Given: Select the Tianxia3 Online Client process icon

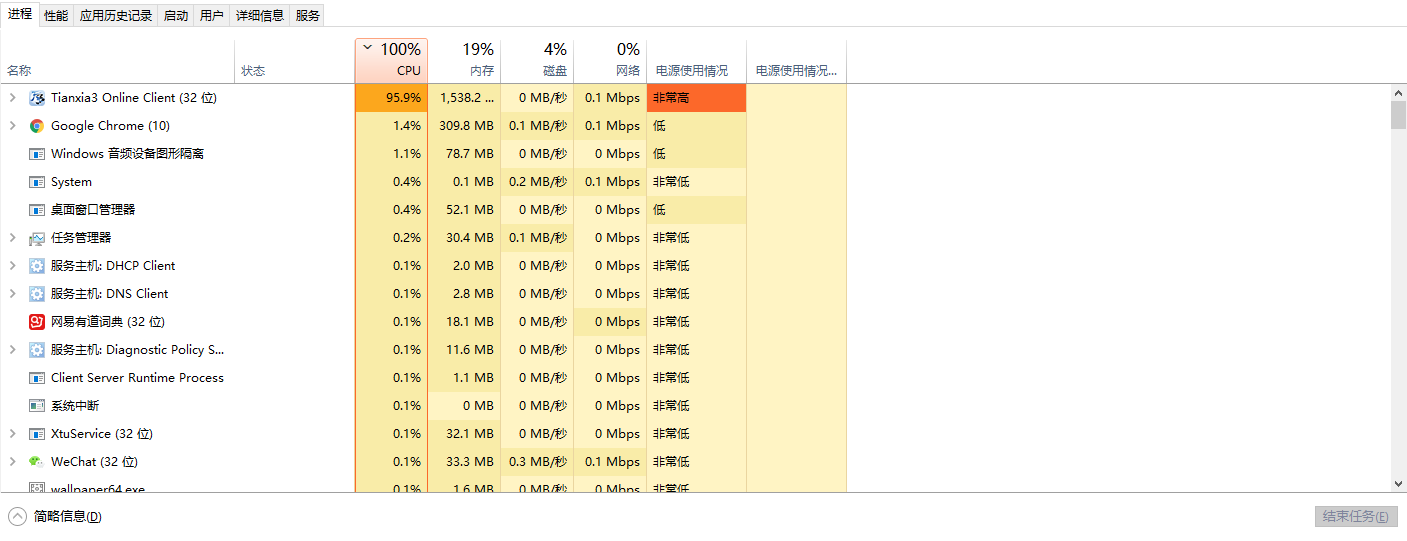Looking at the screenshot, I should [x=37, y=98].
